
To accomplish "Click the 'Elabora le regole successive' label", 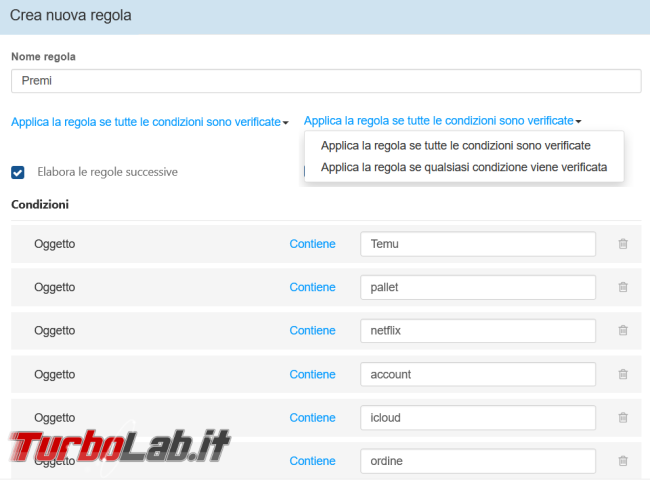I will coord(107,172).
